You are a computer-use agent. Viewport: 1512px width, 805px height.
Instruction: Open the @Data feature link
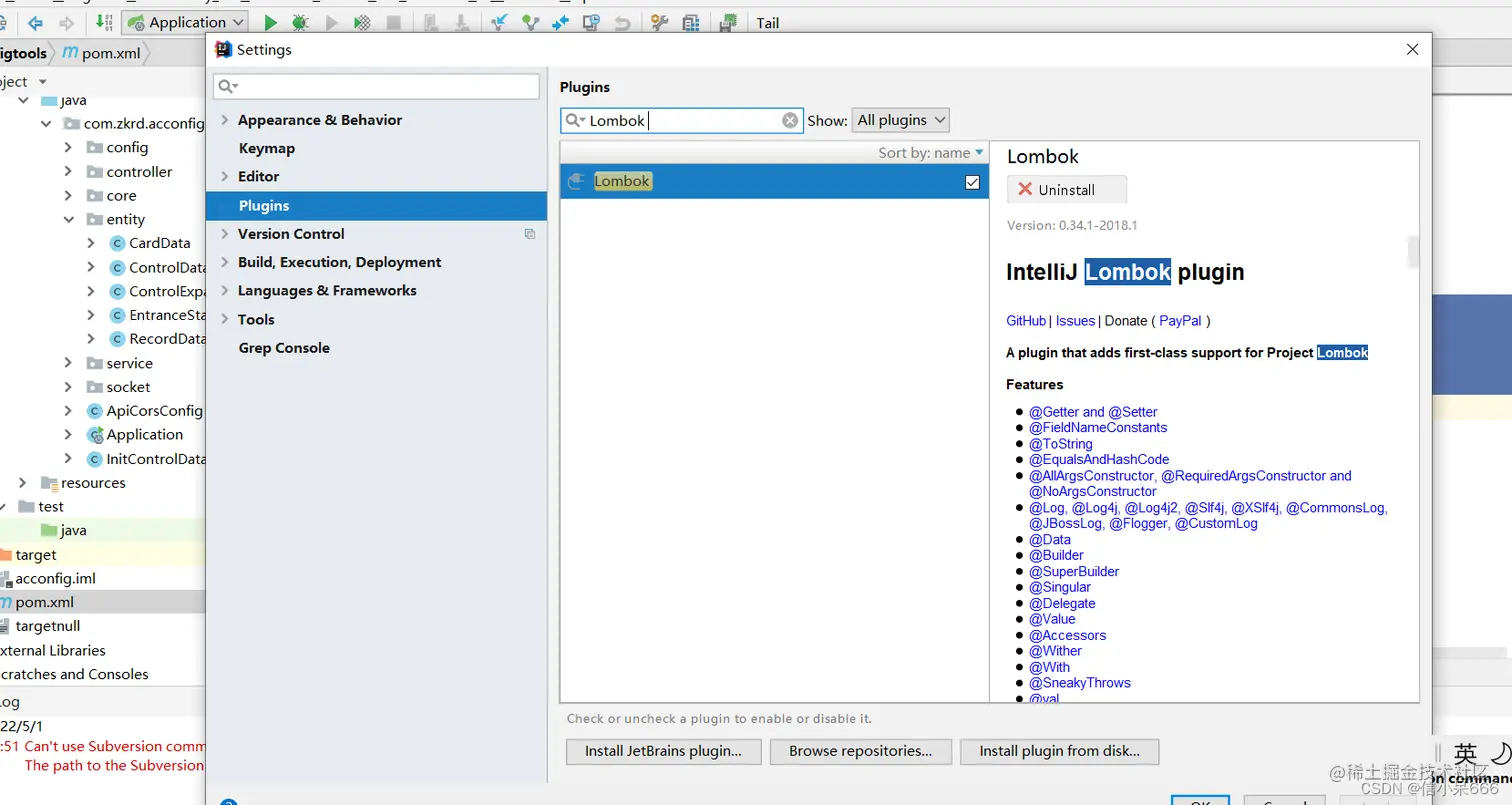click(x=1050, y=540)
